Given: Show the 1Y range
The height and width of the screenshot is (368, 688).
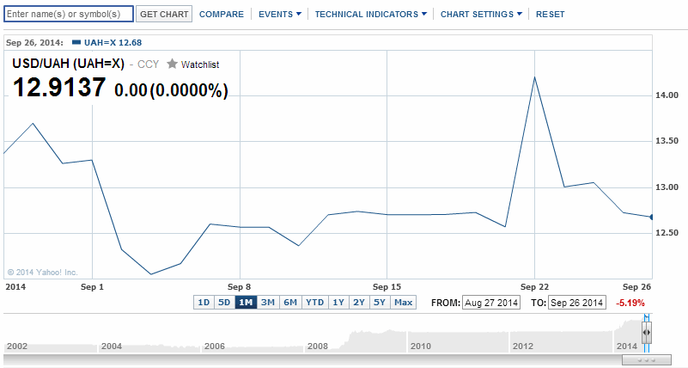Looking at the screenshot, I should click(x=338, y=302).
